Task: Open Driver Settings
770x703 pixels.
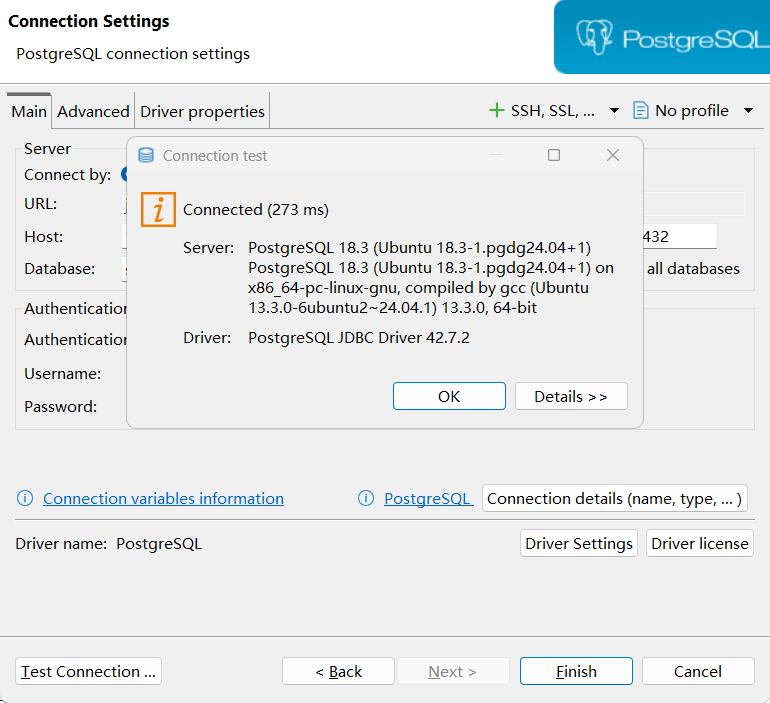Action: 579,543
